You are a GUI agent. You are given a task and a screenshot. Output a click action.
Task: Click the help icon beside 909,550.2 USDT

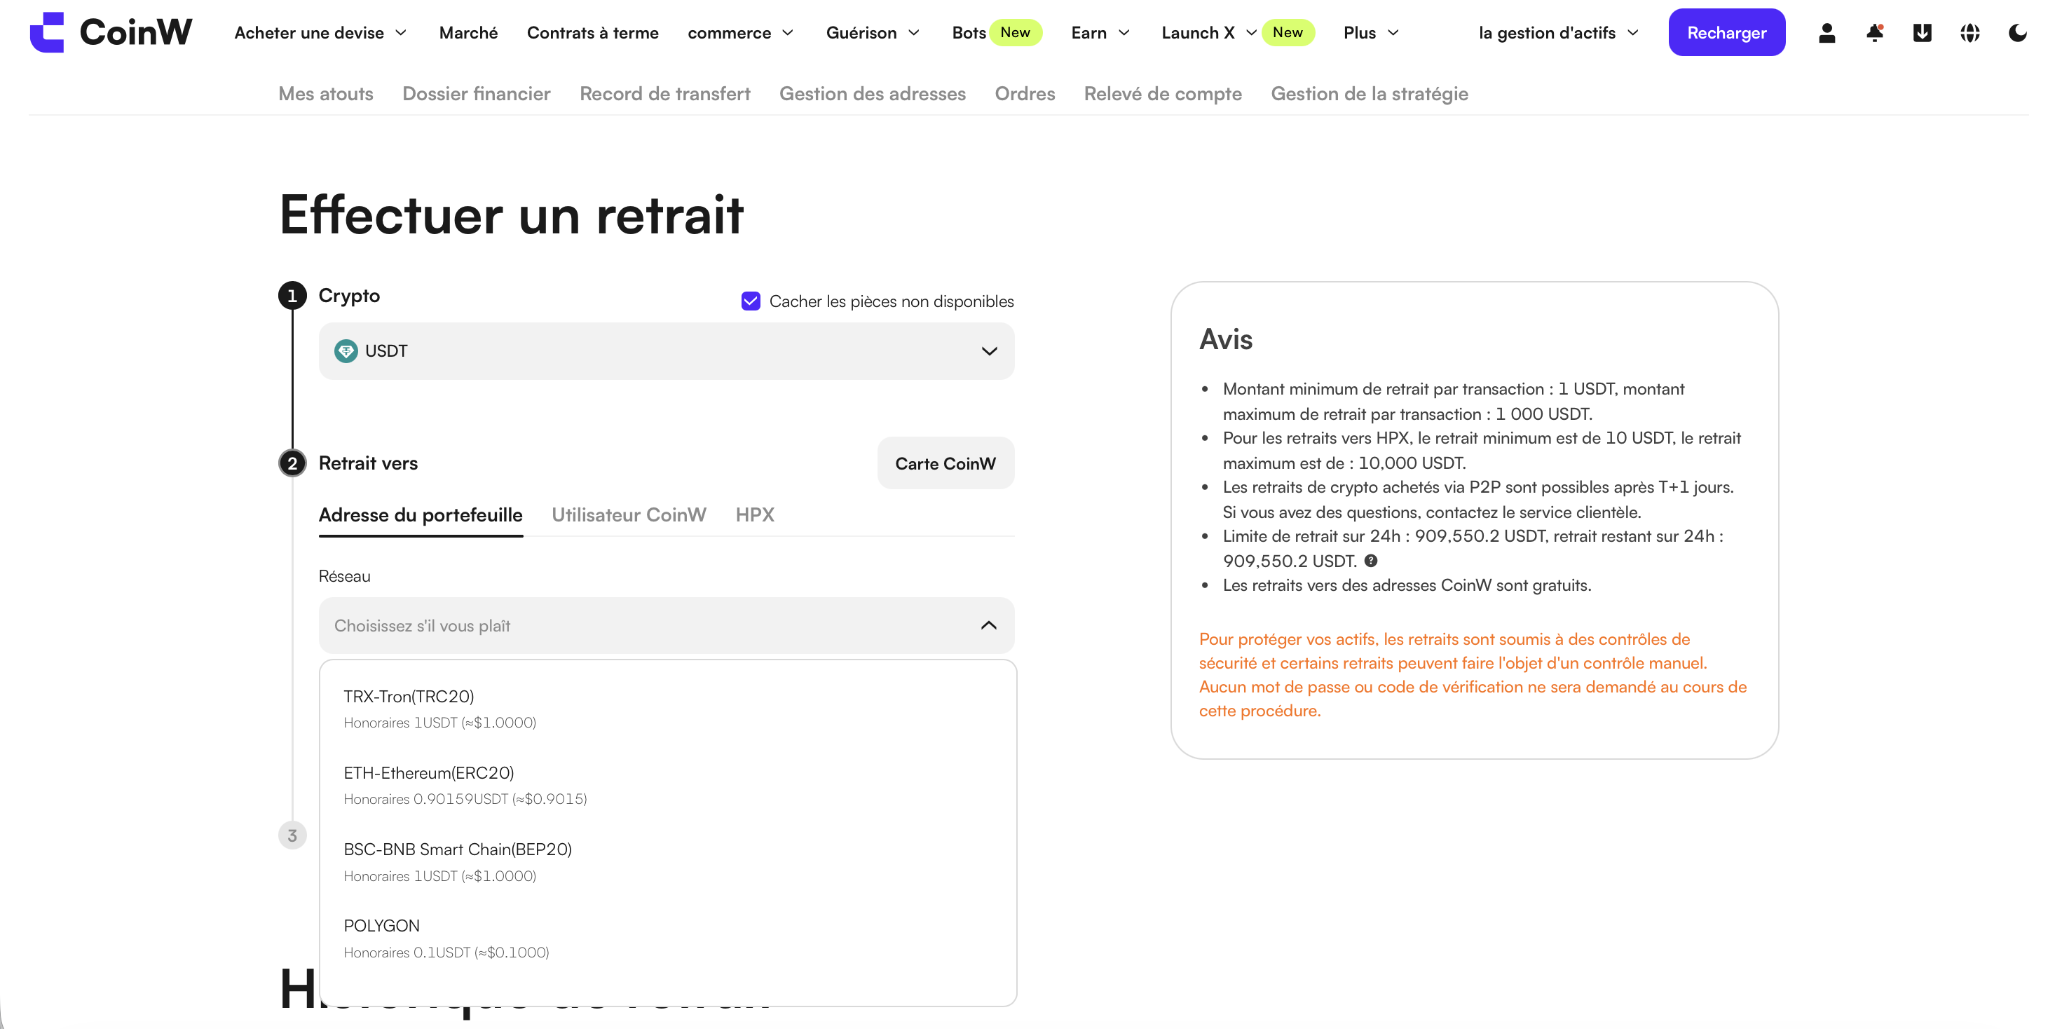tap(1371, 561)
